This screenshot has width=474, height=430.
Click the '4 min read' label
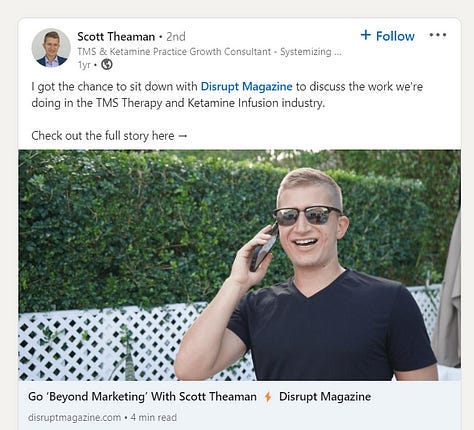coord(154,417)
